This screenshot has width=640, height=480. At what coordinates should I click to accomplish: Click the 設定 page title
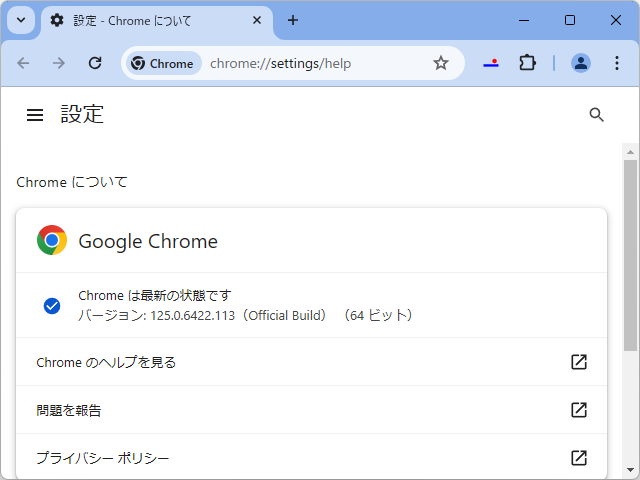82,114
